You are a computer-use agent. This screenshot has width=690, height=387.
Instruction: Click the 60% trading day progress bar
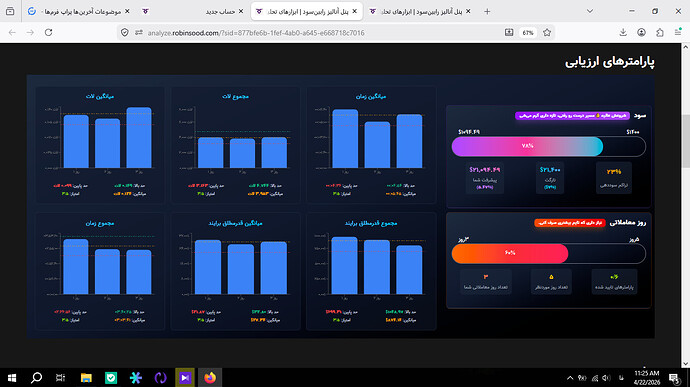[548, 254]
